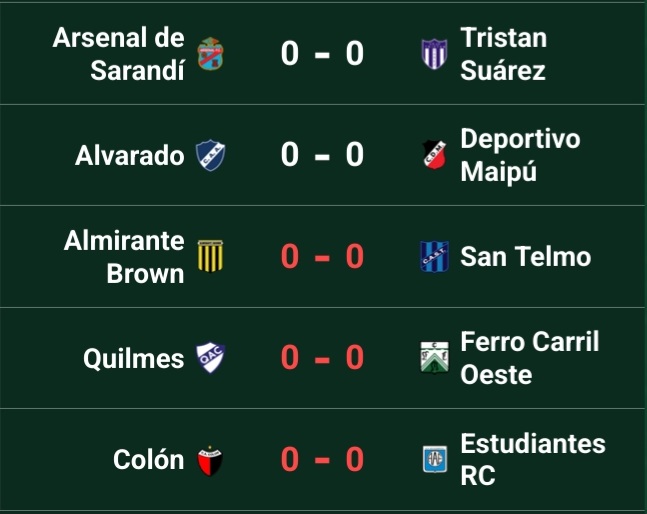Click the Deportivo Maipú team name

520,155
